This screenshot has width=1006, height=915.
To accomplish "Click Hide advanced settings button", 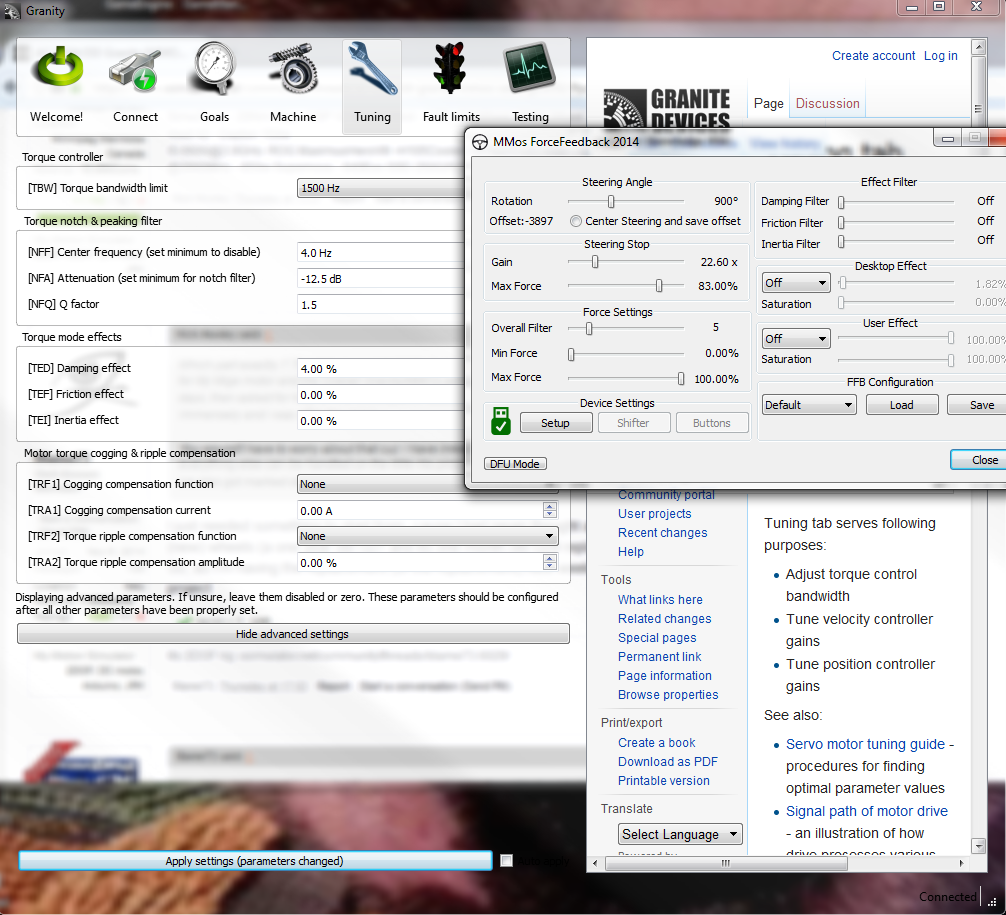I will coord(293,634).
